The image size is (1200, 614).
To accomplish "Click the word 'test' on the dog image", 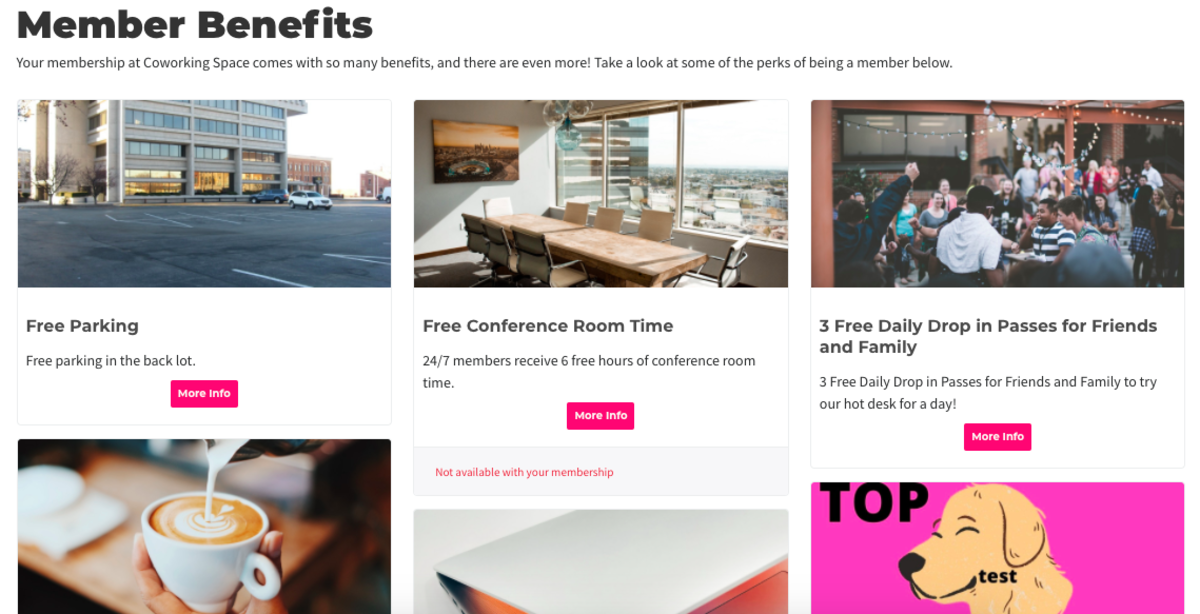I will coord(997,576).
